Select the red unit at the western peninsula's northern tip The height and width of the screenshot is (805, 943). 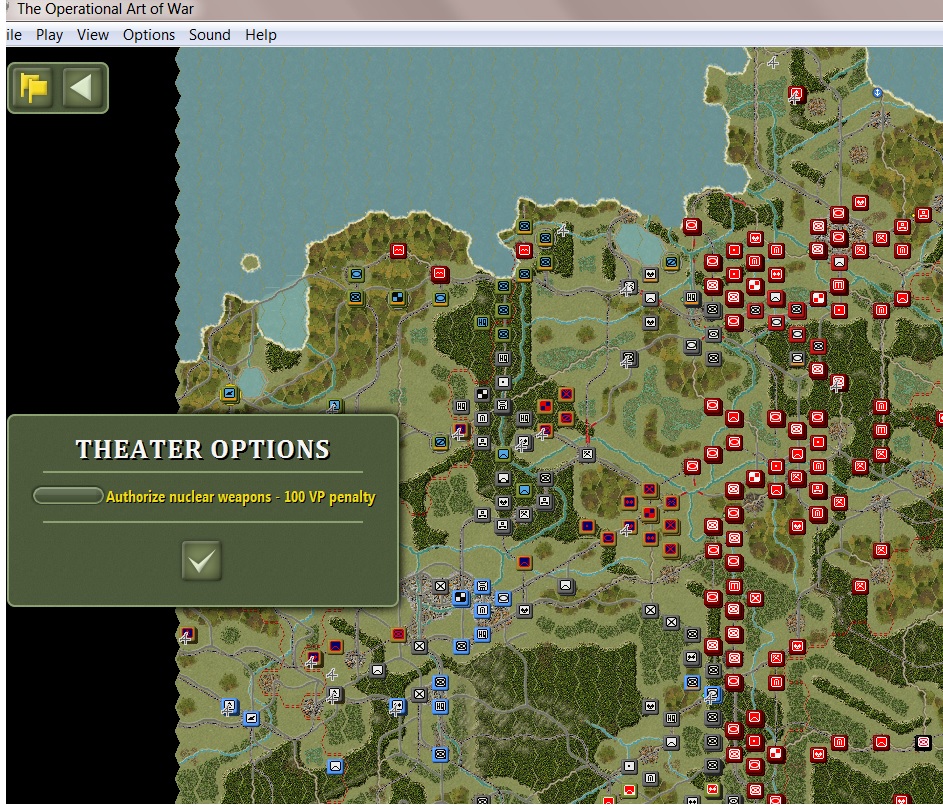(398, 250)
